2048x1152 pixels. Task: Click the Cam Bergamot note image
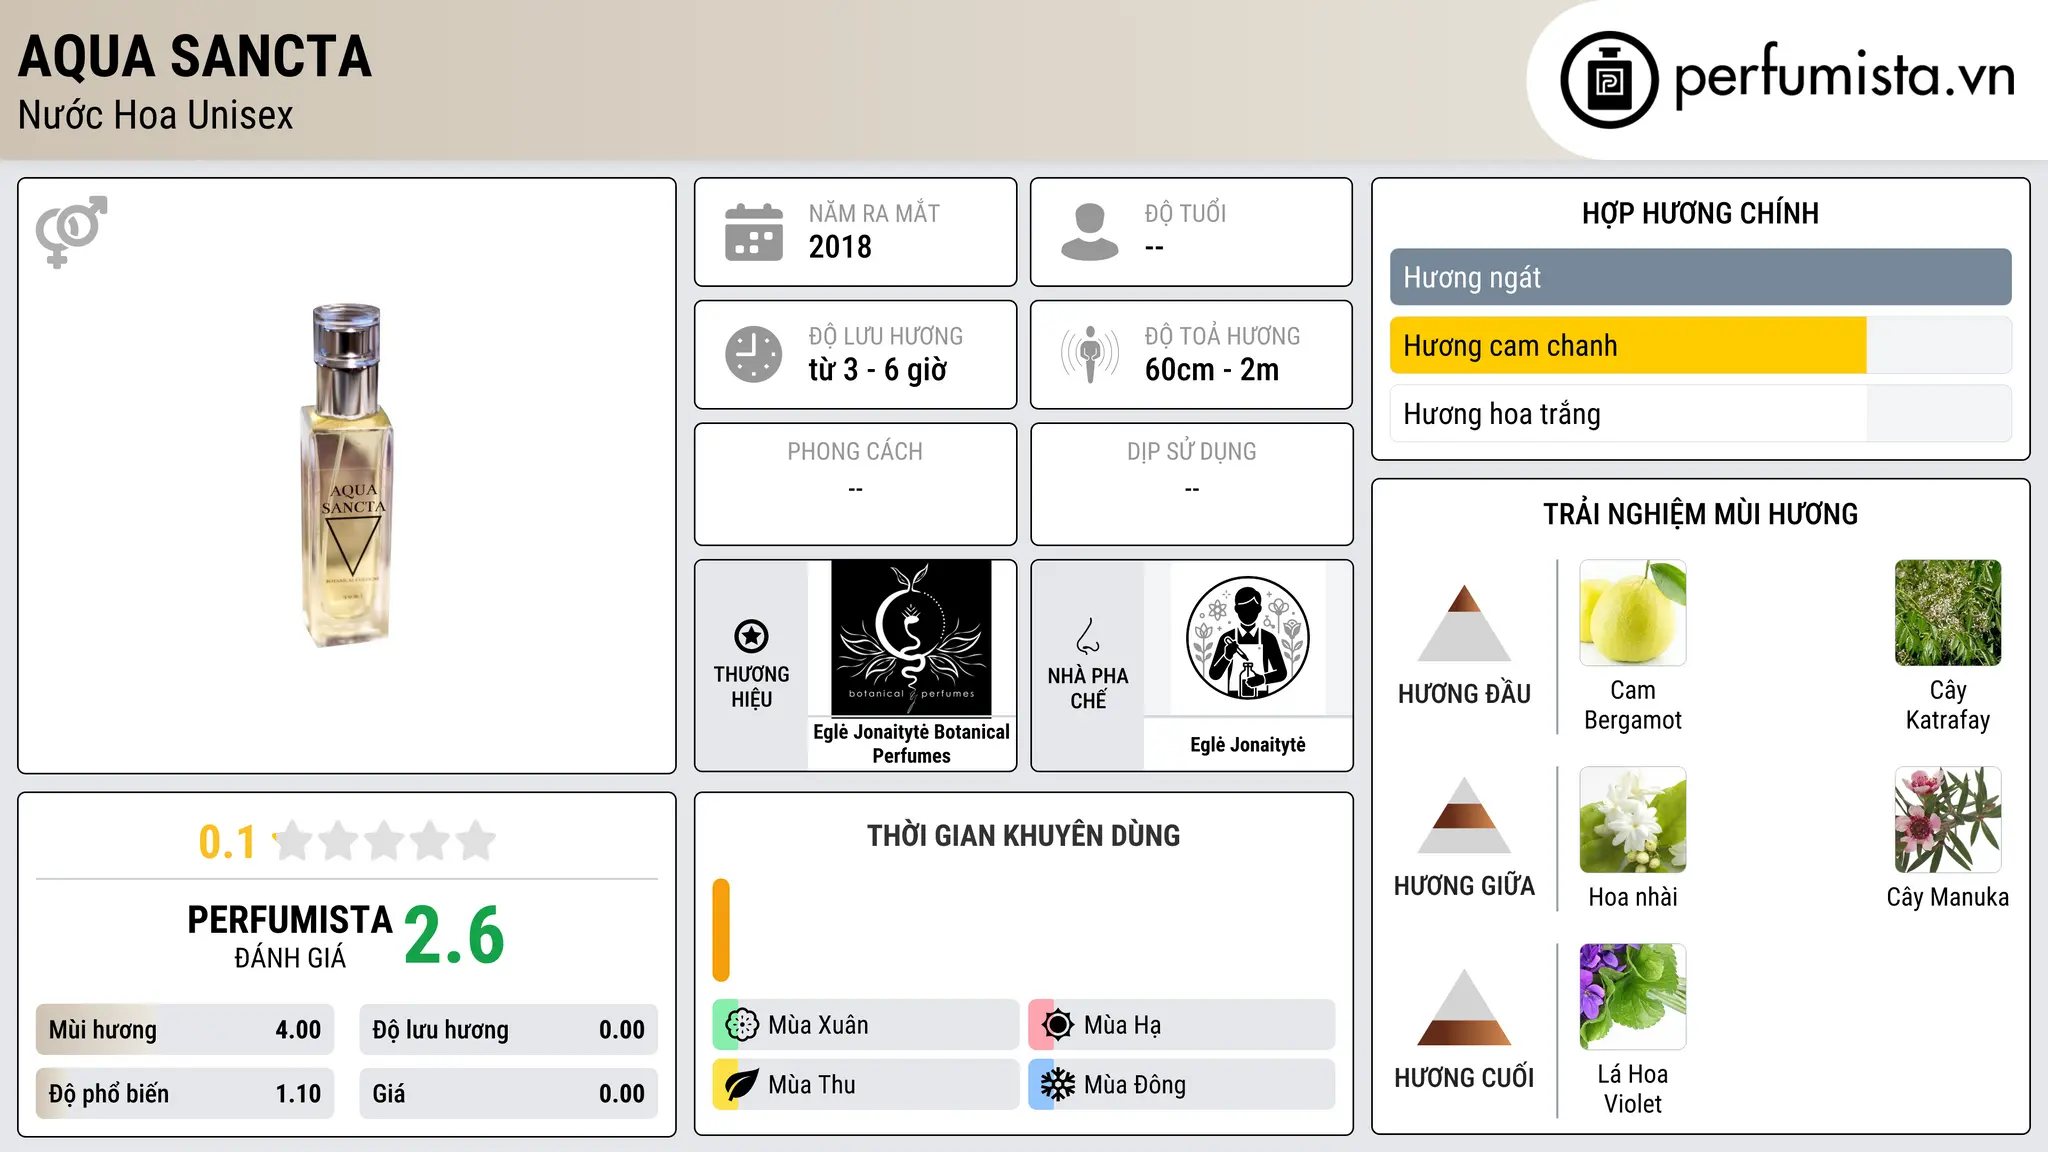[1633, 613]
